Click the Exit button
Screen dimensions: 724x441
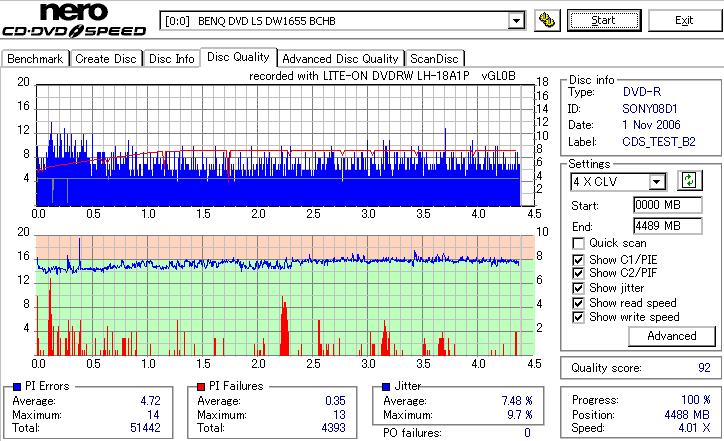coord(684,21)
